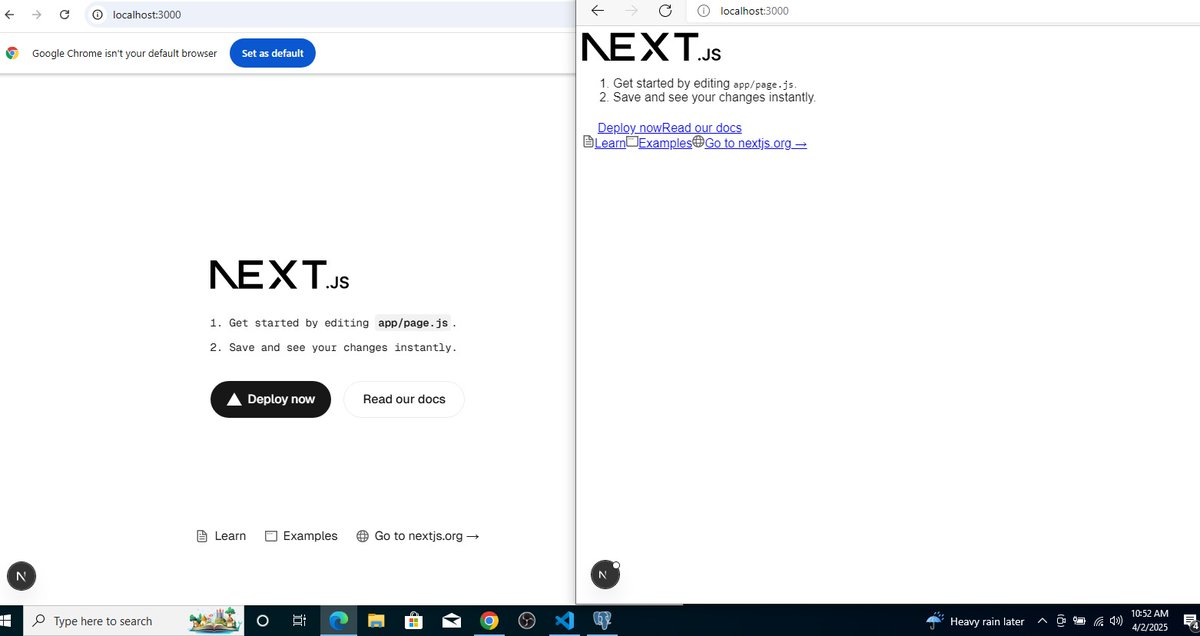Image resolution: width=1200 pixels, height=636 pixels.
Task: Click 'Save and see your changes instantly.' in right window
Action: click(714, 97)
